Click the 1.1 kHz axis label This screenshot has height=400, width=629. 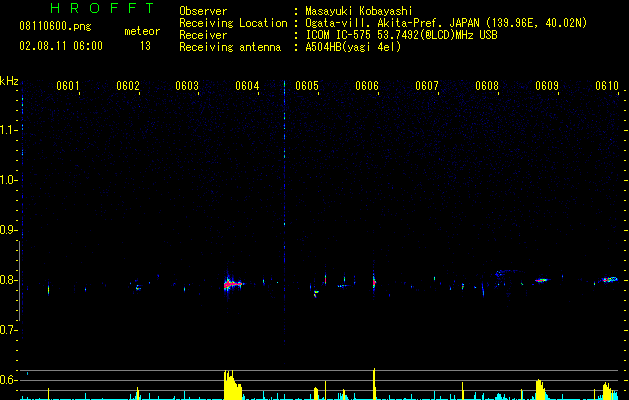9,130
